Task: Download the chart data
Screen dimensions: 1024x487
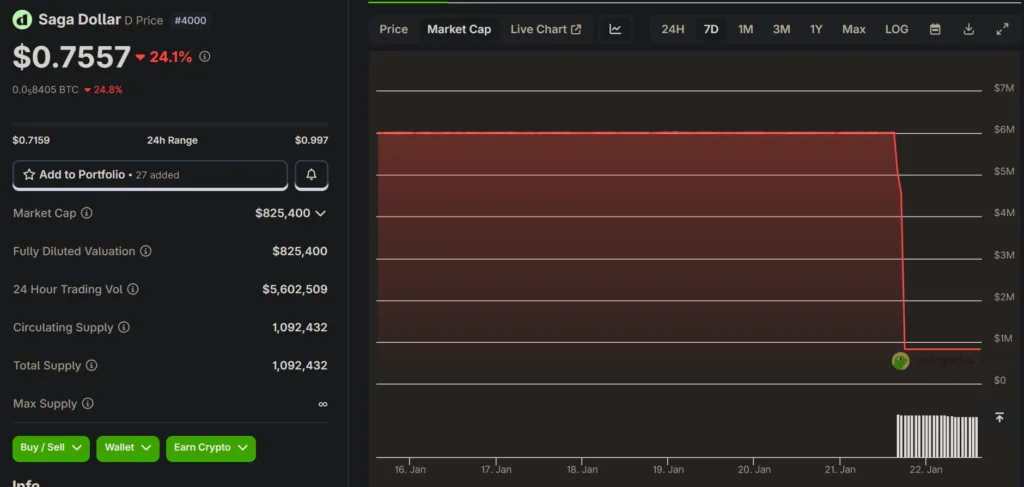Action: coord(968,30)
